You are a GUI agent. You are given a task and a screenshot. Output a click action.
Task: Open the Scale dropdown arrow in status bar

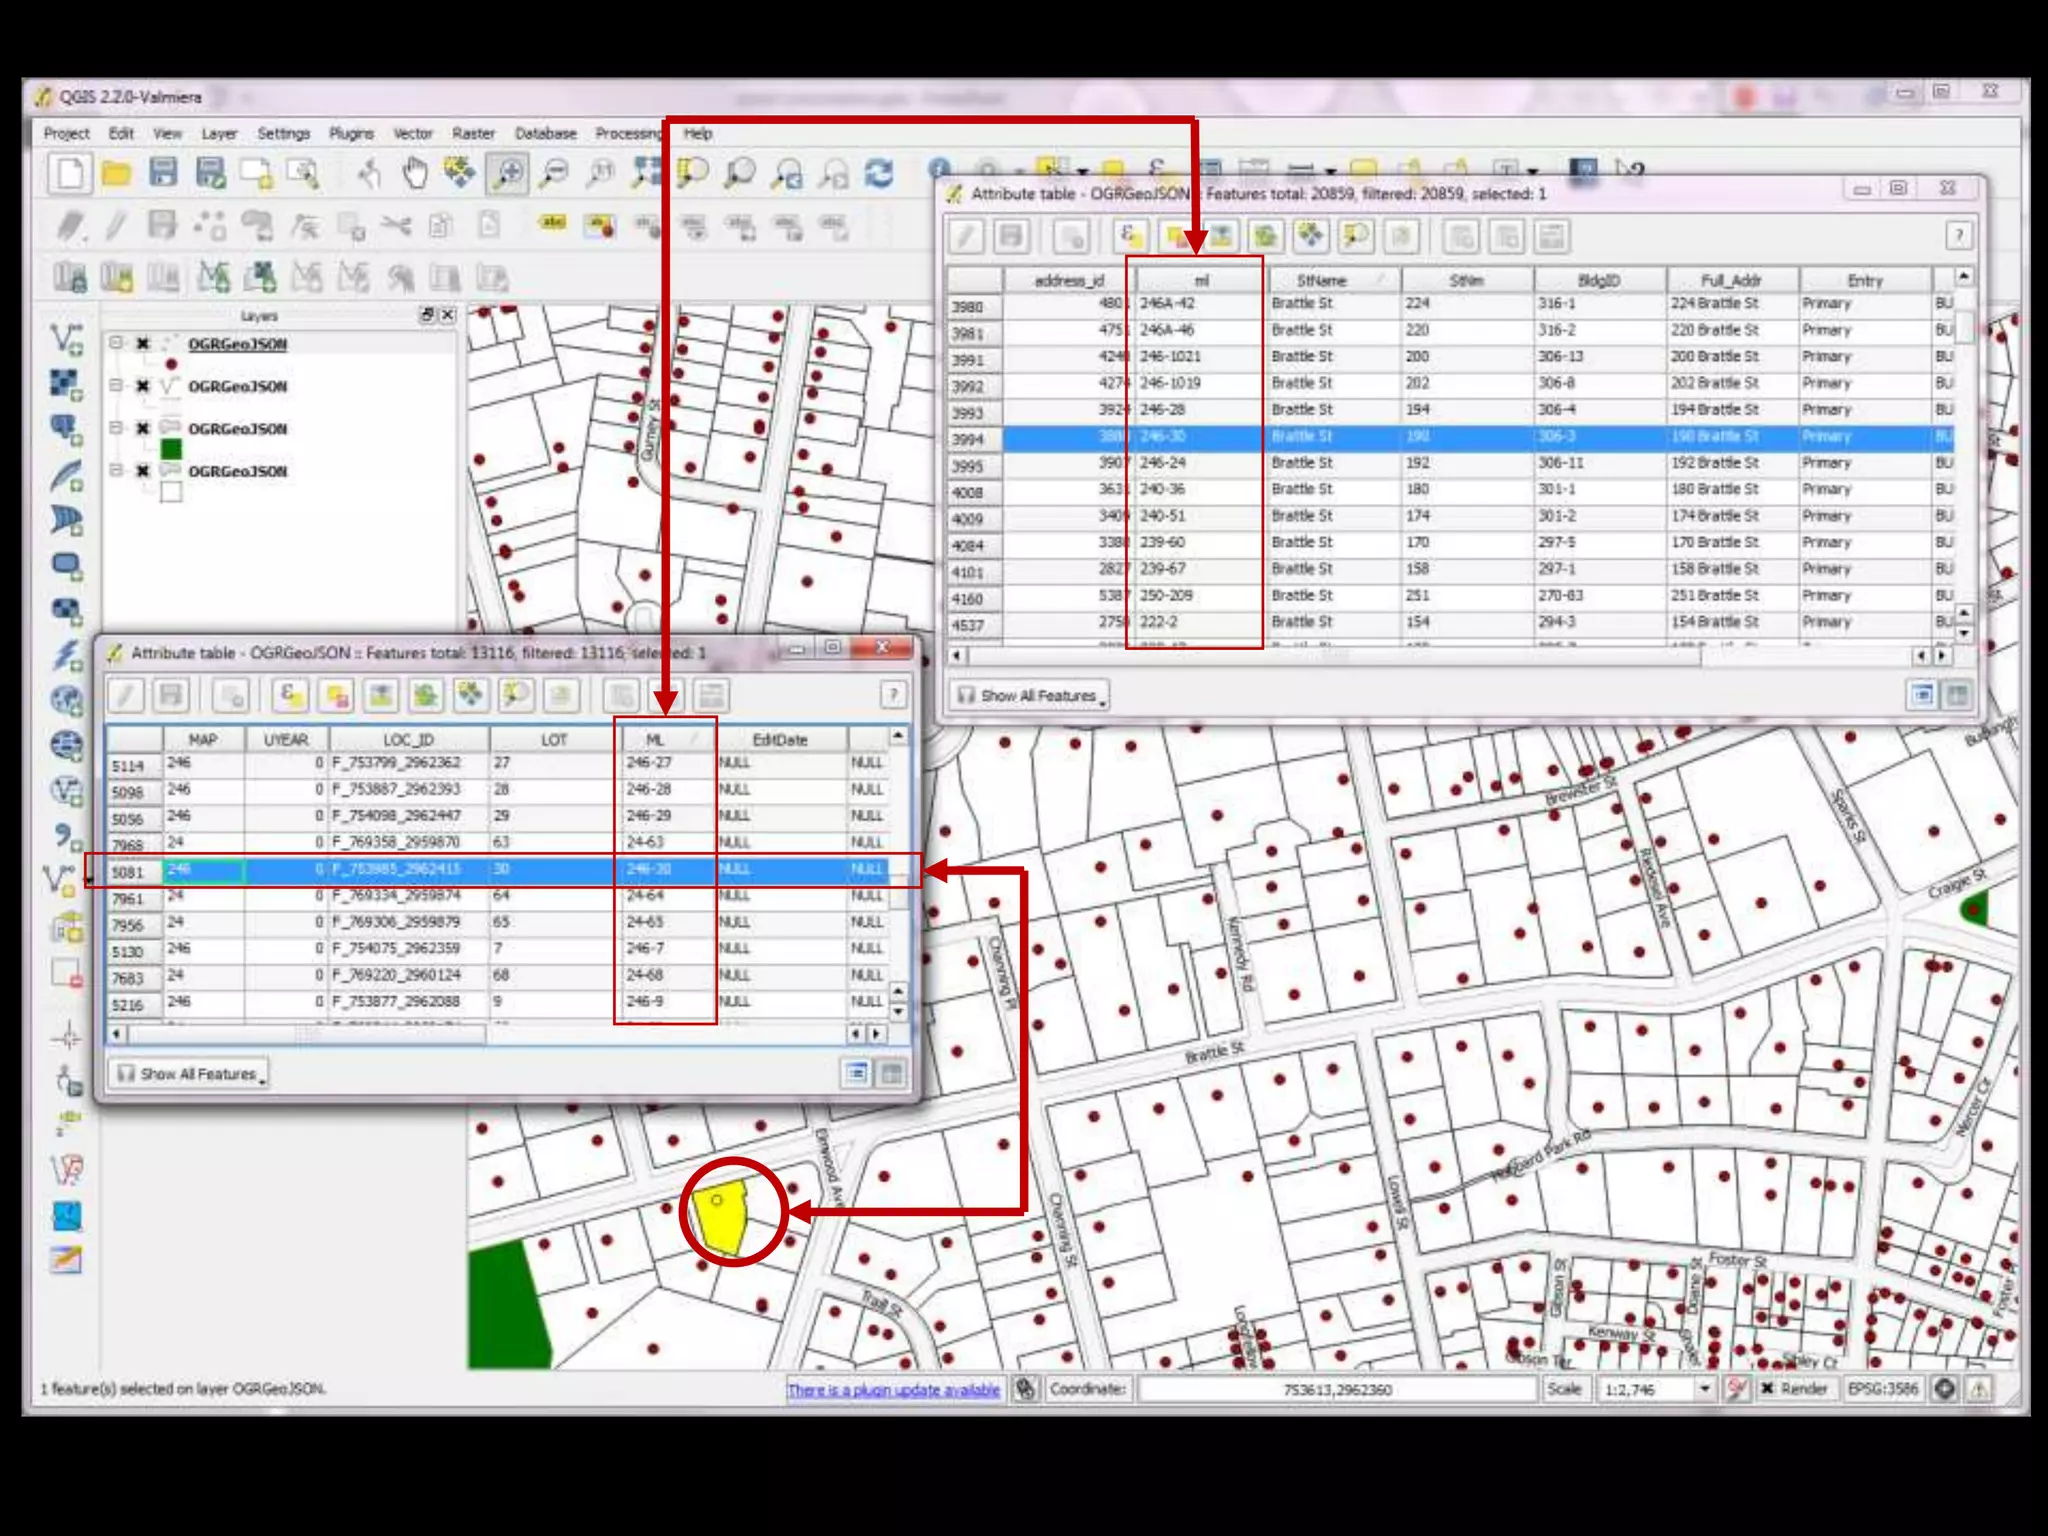coord(1705,1388)
